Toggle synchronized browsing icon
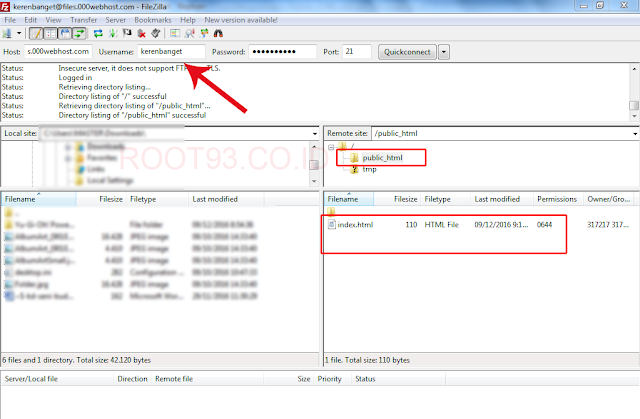This screenshot has height=419, width=640. [x=204, y=33]
